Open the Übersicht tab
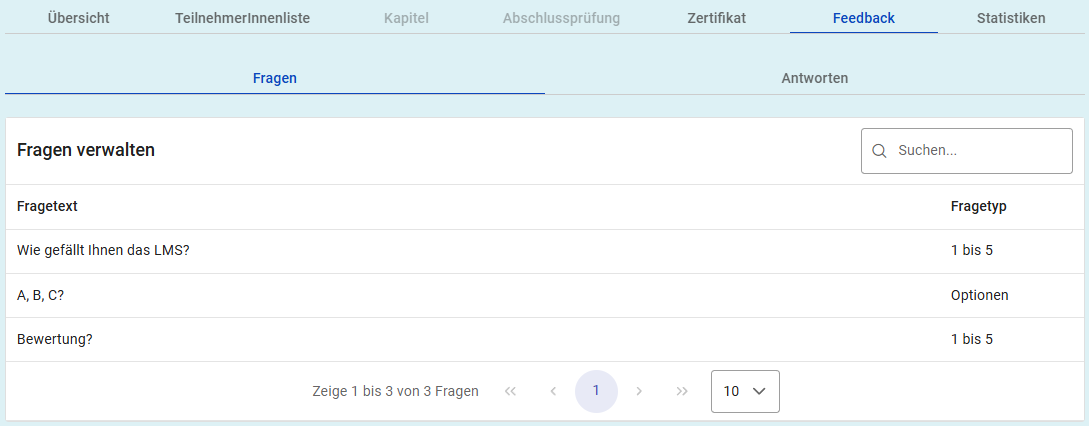The height and width of the screenshot is (426, 1089). pos(78,18)
